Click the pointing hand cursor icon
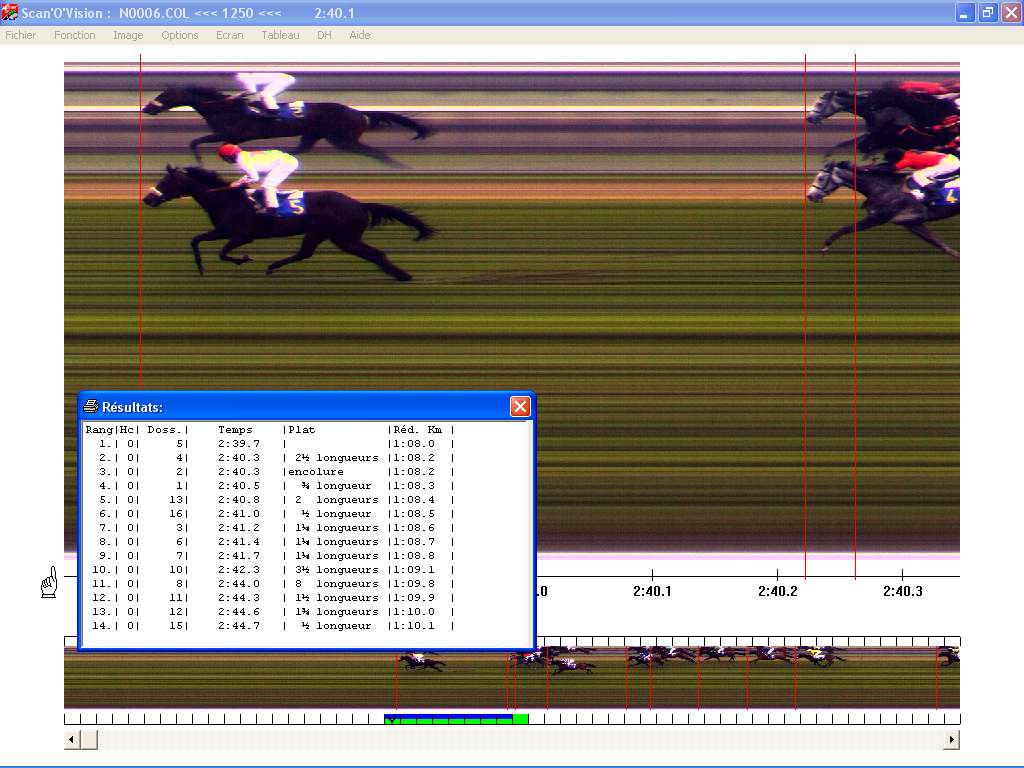1024x768 pixels. point(49,582)
